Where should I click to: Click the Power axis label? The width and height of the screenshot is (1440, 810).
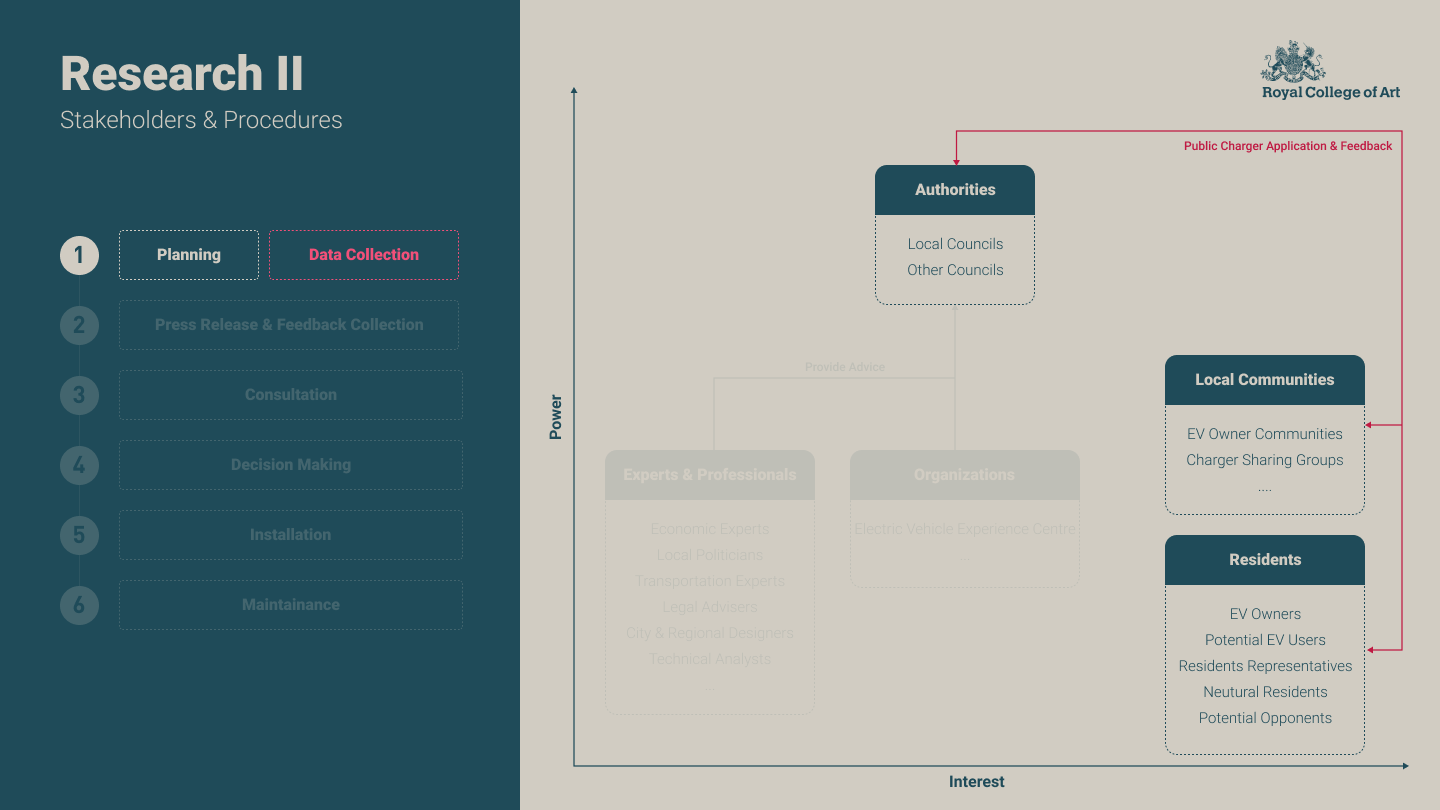[x=556, y=417]
